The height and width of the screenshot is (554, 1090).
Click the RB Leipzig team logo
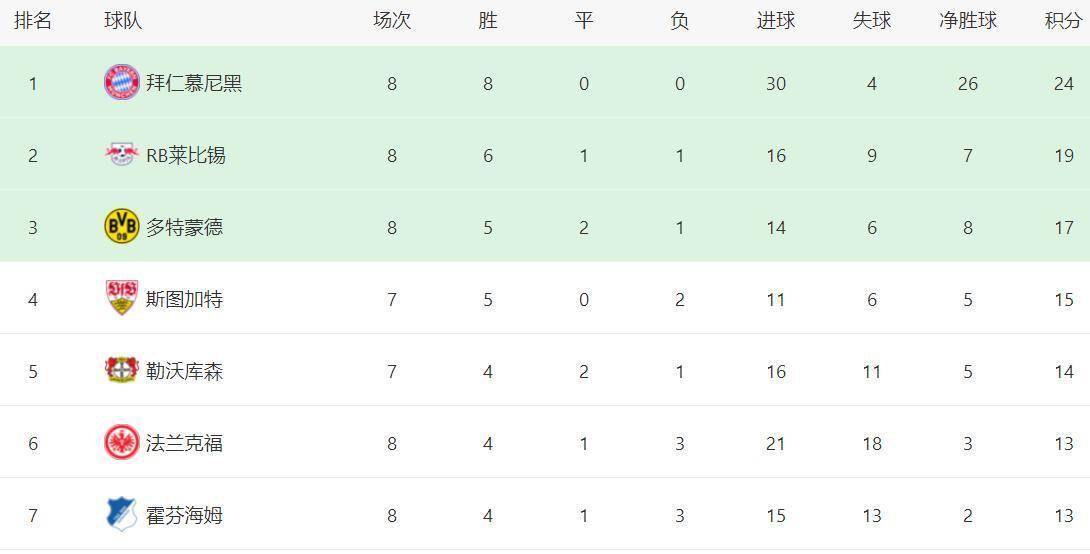pos(122,155)
